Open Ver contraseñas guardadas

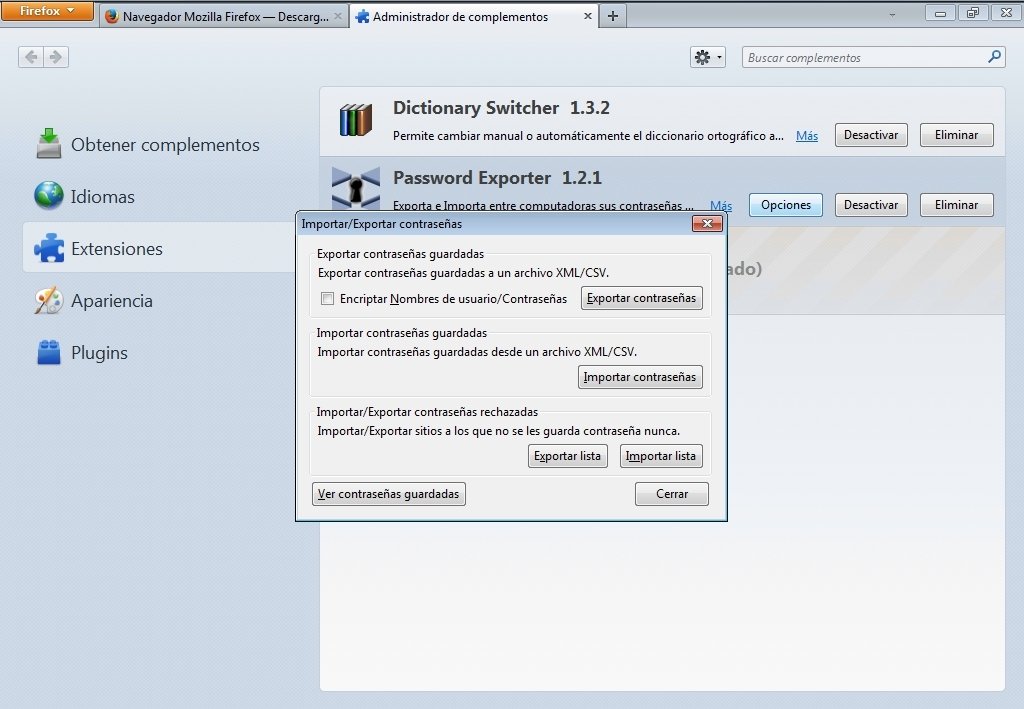389,494
